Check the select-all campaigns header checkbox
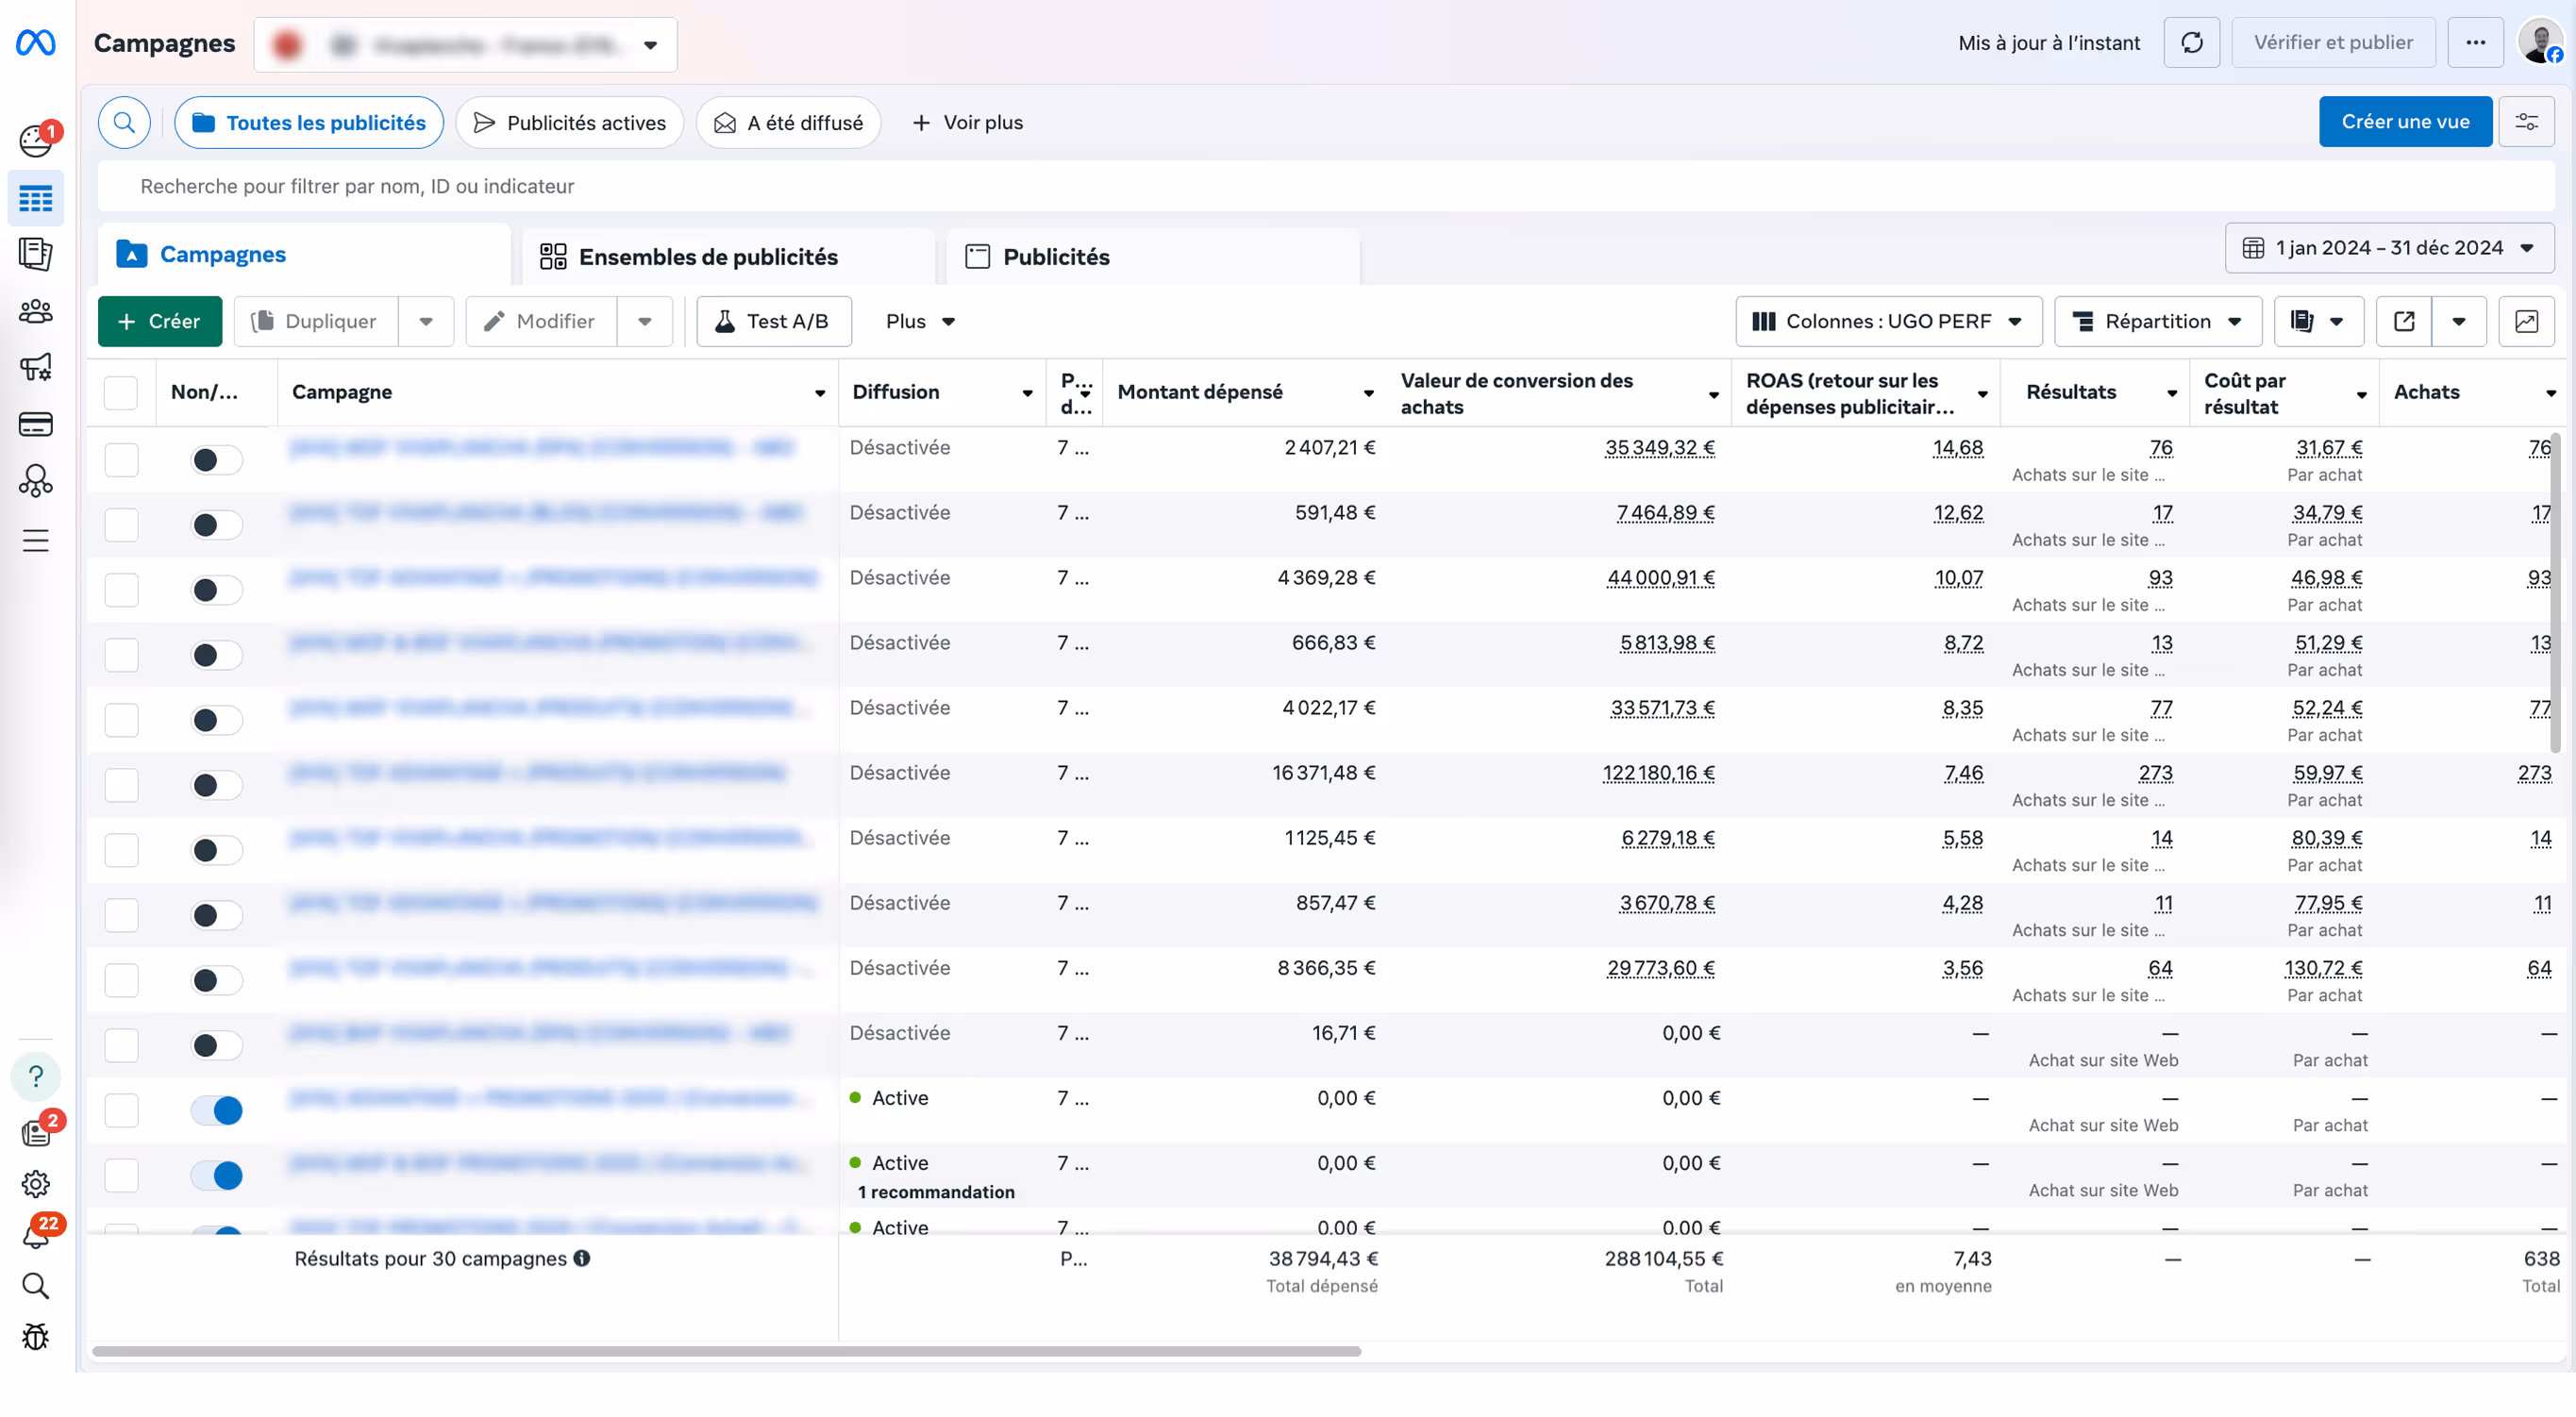Viewport: 2576px width, 1417px height. pyautogui.click(x=121, y=392)
